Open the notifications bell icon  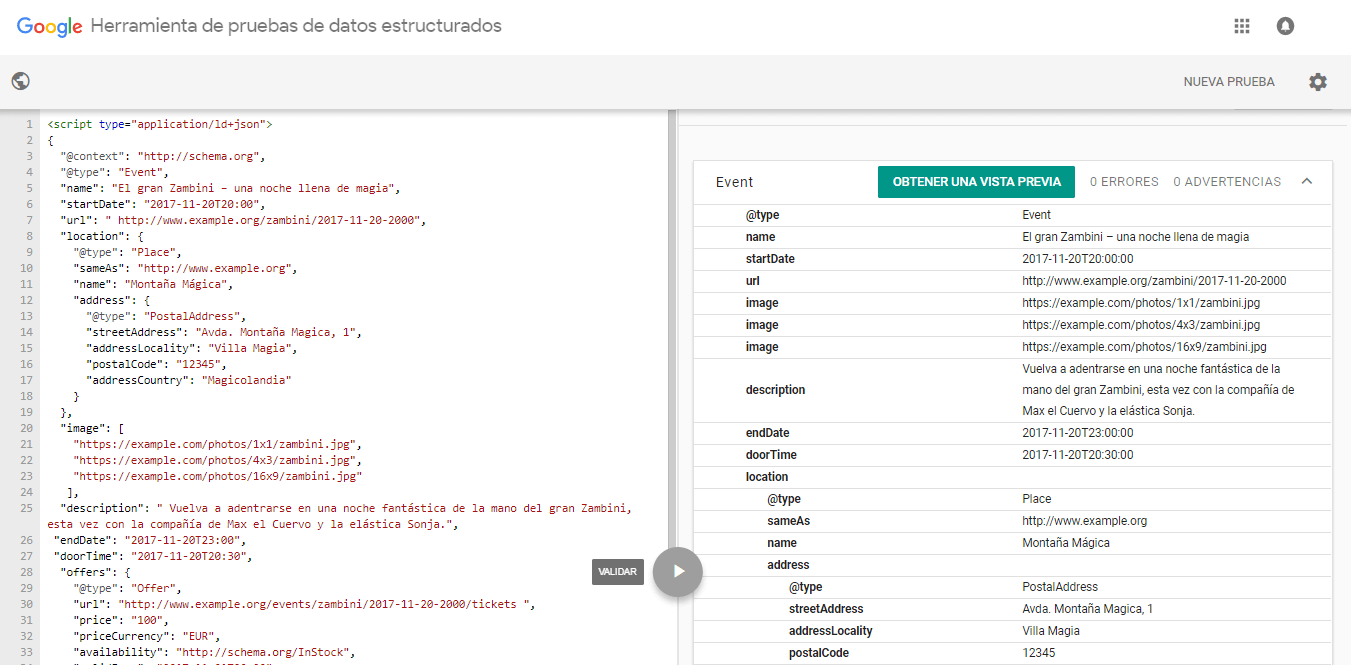click(1286, 27)
